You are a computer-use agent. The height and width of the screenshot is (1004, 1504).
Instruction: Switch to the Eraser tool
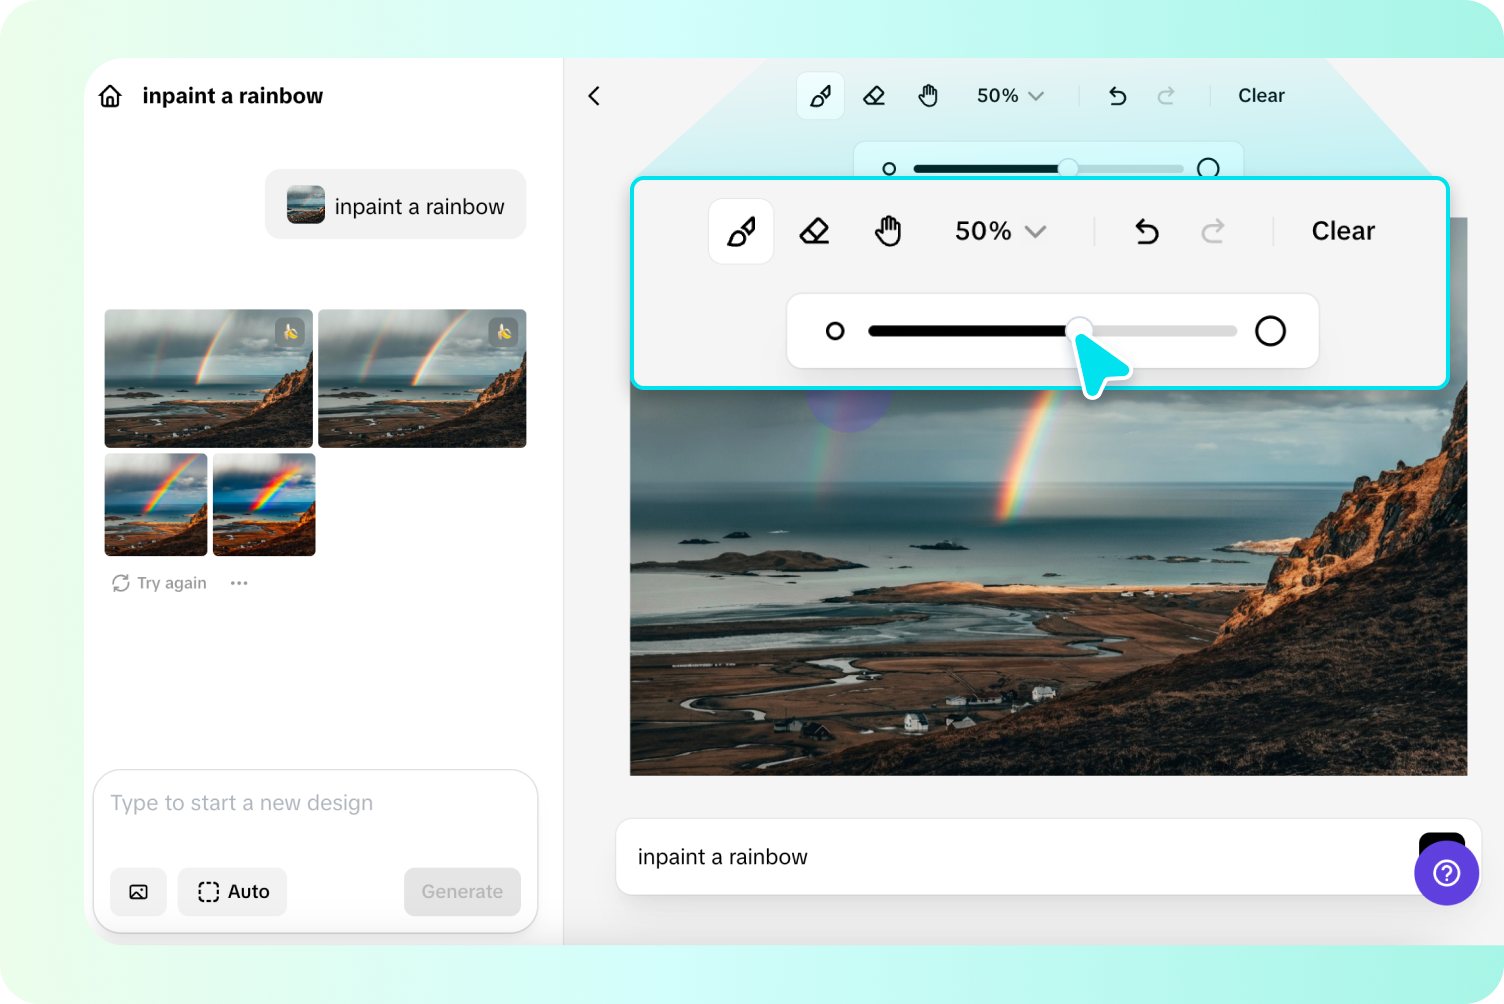(x=874, y=95)
